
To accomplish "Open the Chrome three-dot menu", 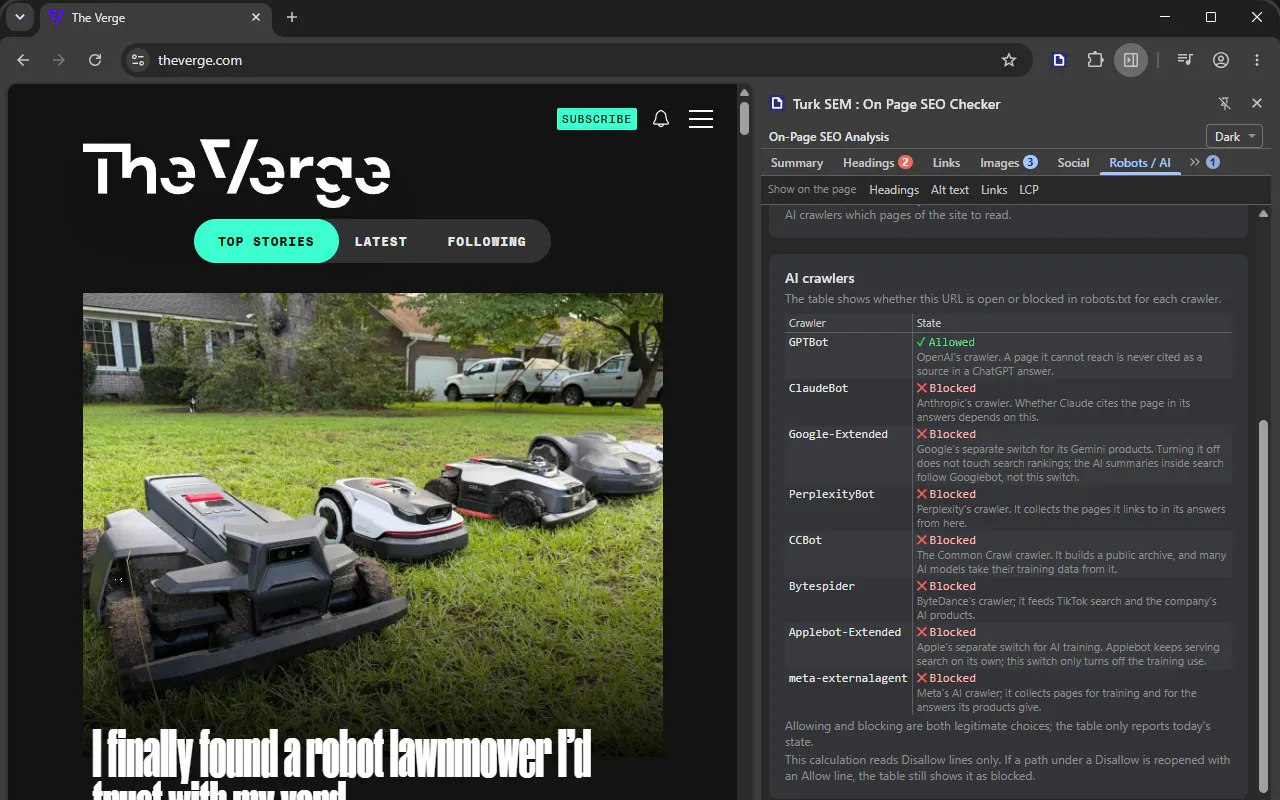I will pos(1257,60).
